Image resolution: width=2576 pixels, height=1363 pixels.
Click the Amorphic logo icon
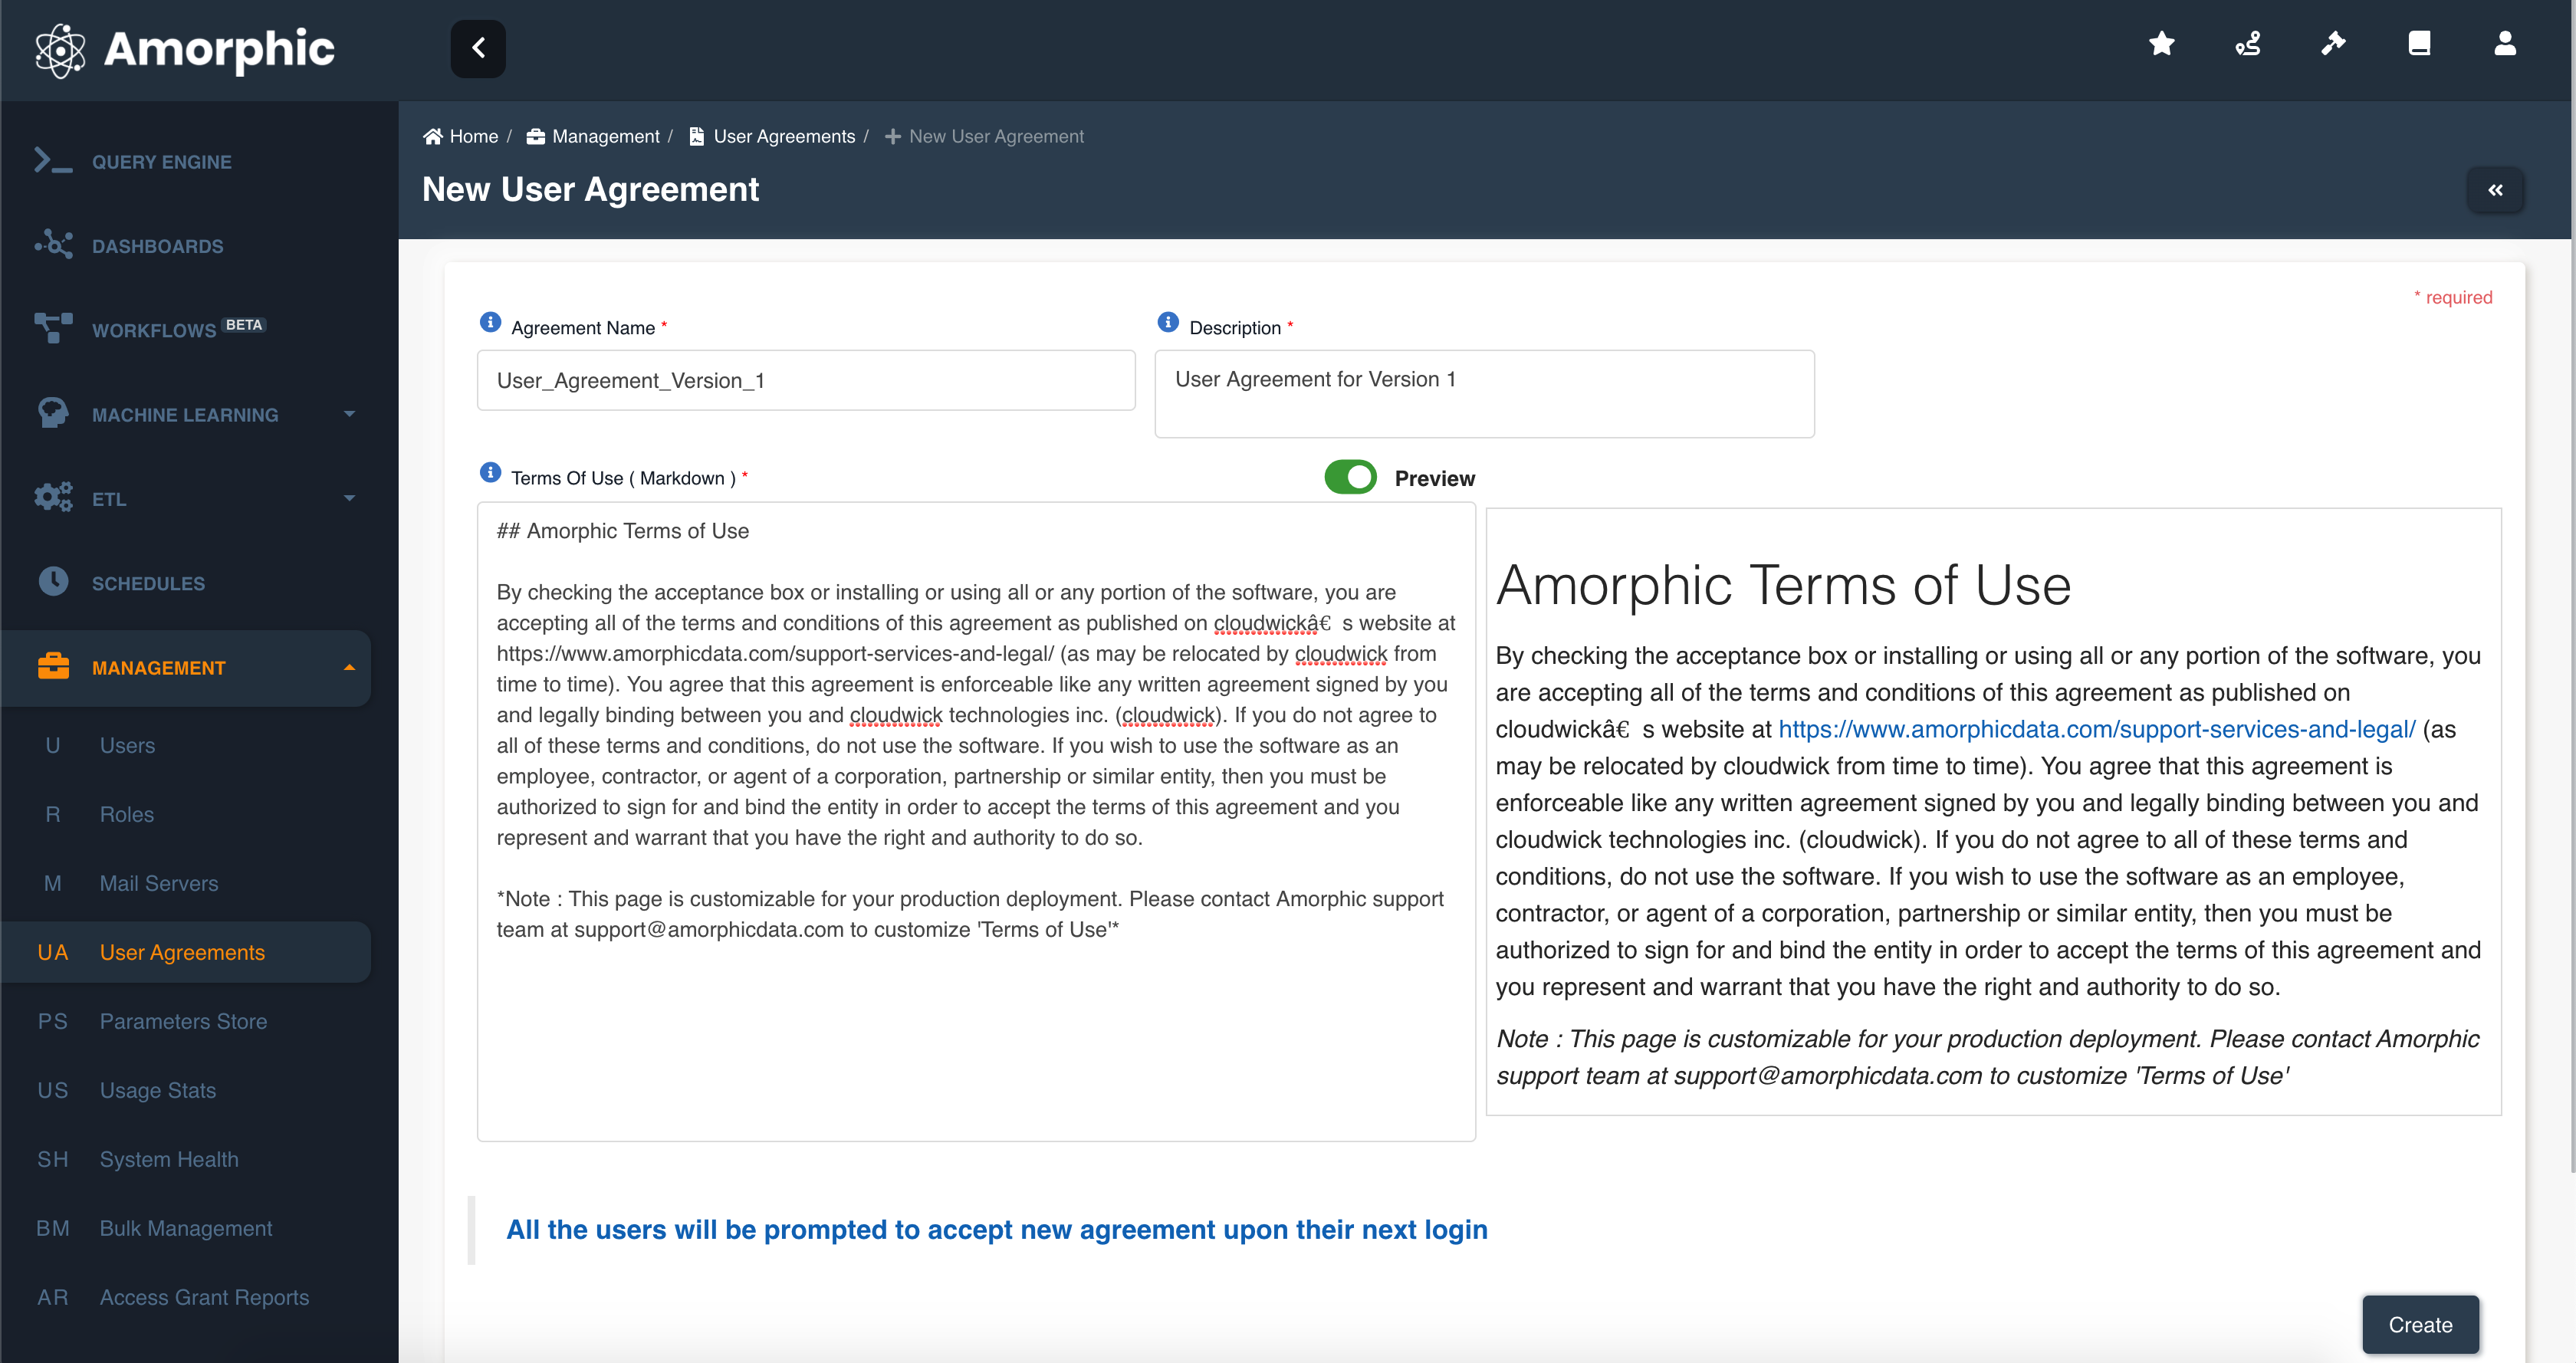click(60, 49)
